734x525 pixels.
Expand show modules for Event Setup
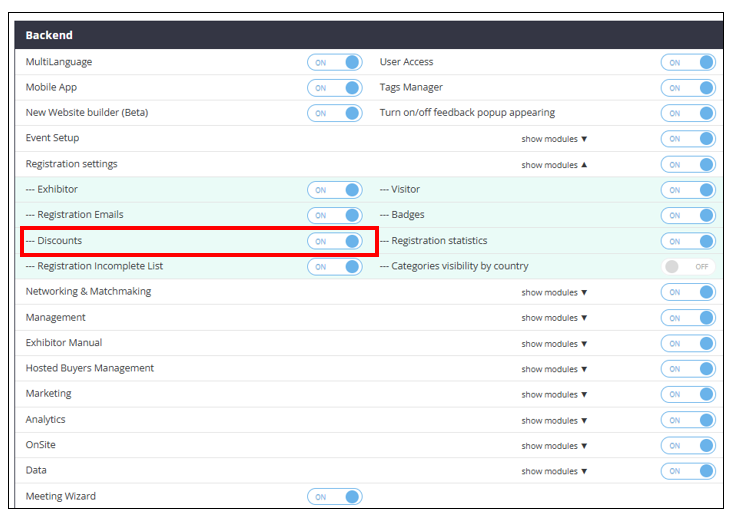554,139
